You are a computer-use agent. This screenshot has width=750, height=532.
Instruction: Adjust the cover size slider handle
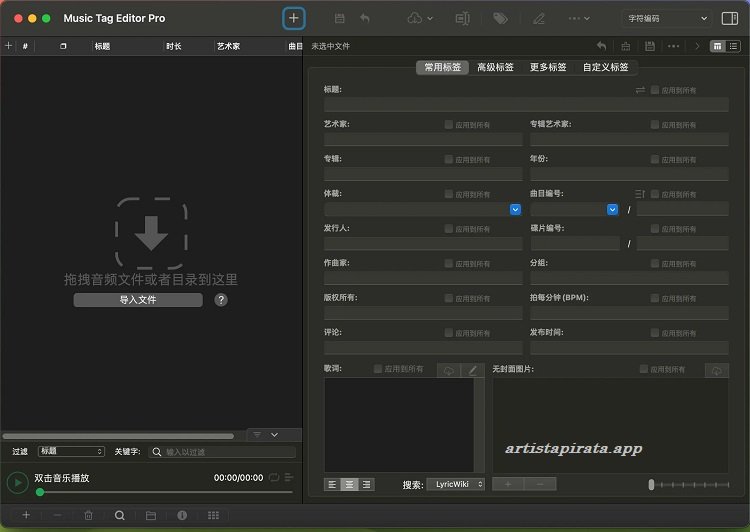point(651,485)
